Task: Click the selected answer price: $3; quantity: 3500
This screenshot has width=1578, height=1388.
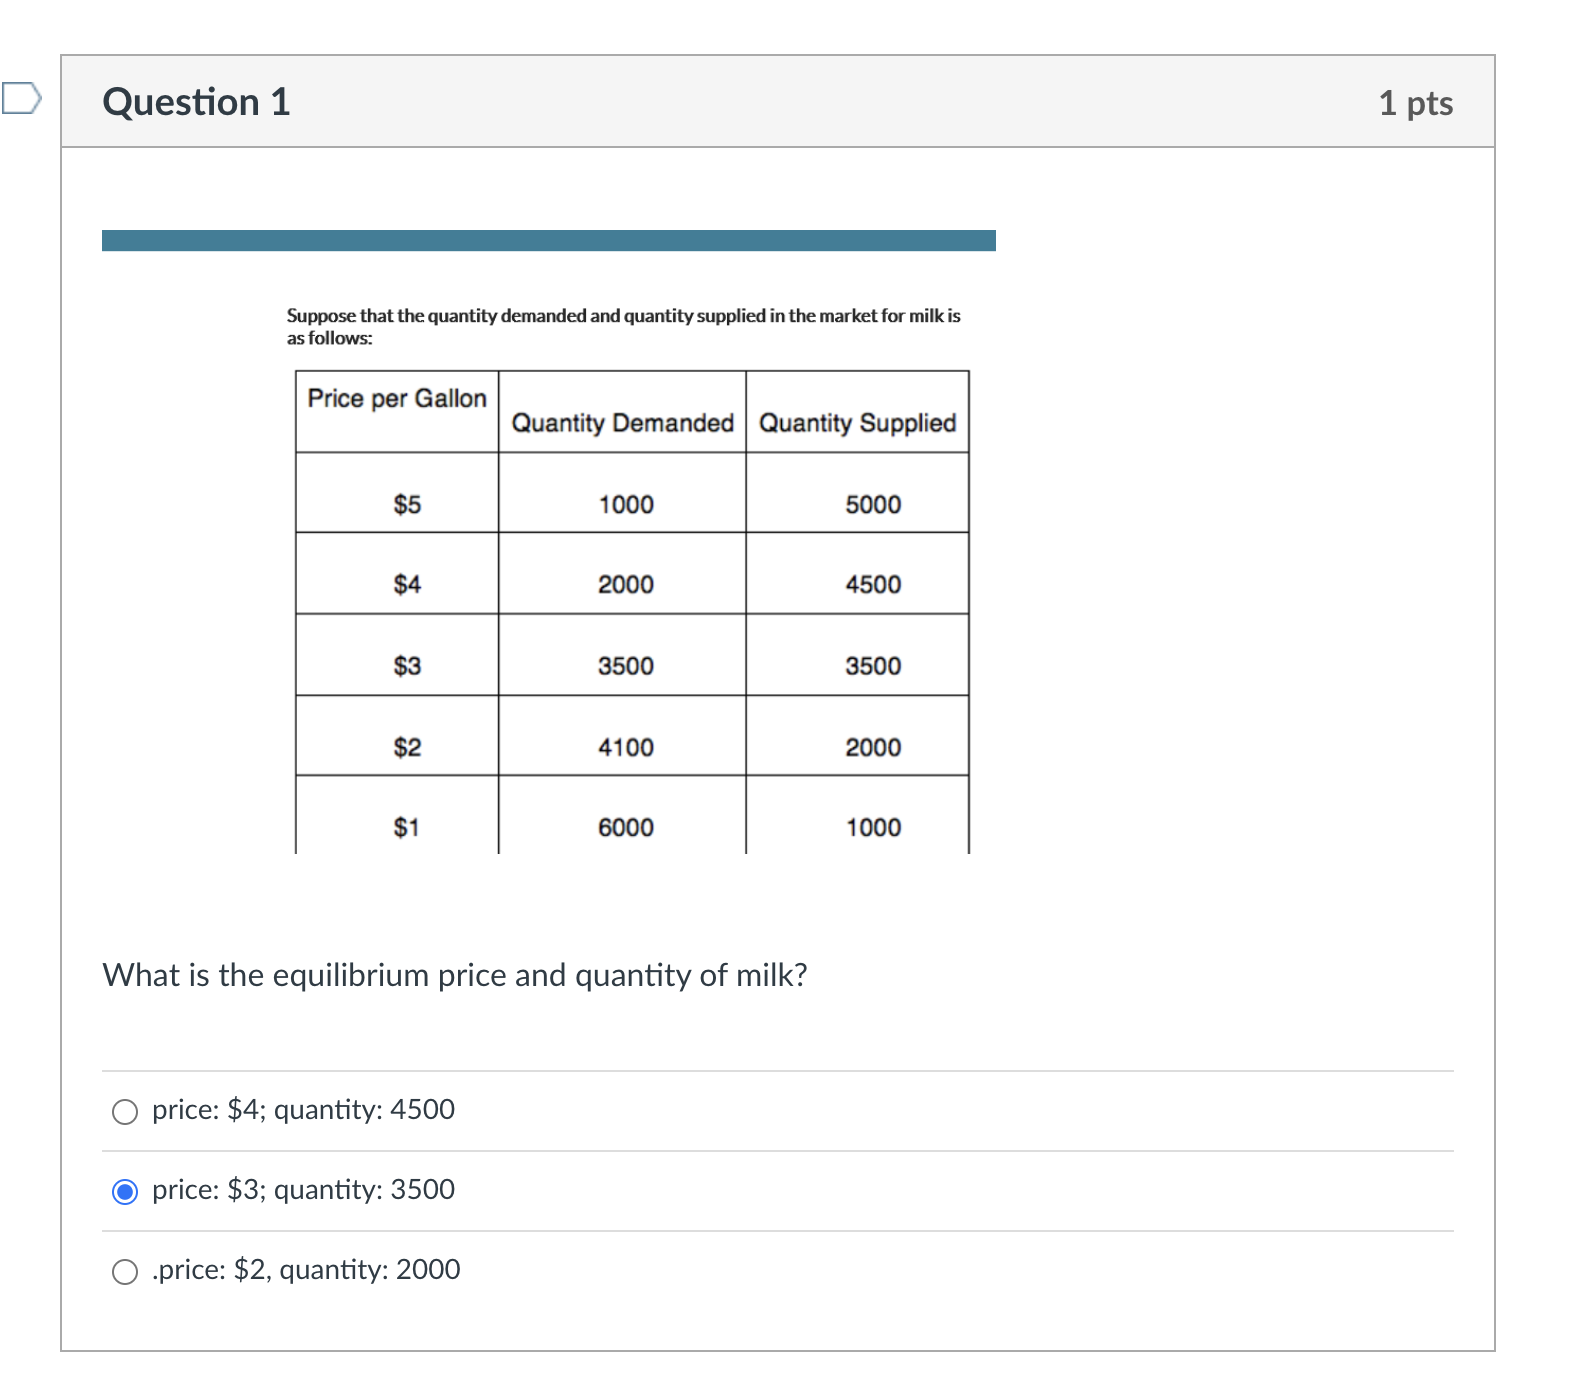Action: click(x=302, y=1190)
